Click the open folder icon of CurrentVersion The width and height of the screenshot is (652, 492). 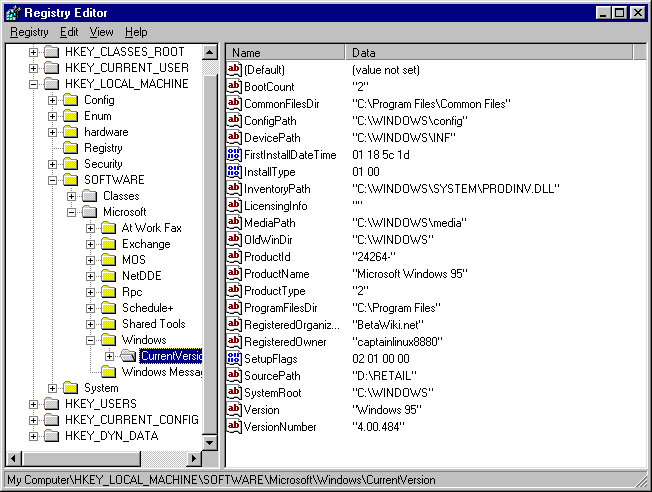point(128,356)
